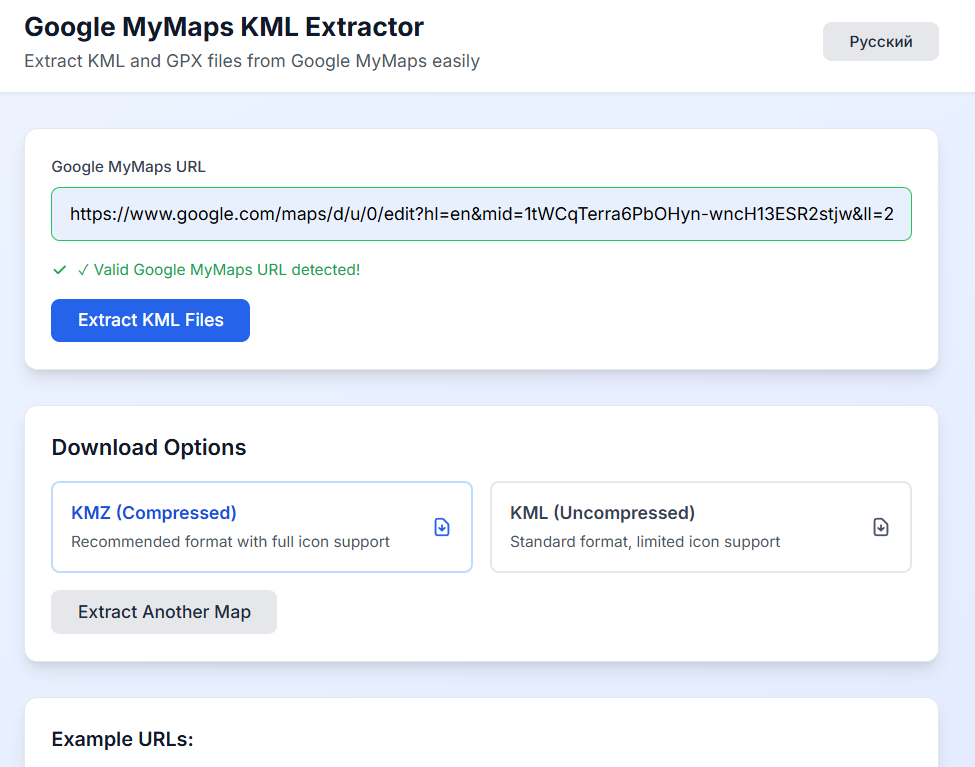Click the Google MyMaps URL field label

tap(128, 167)
